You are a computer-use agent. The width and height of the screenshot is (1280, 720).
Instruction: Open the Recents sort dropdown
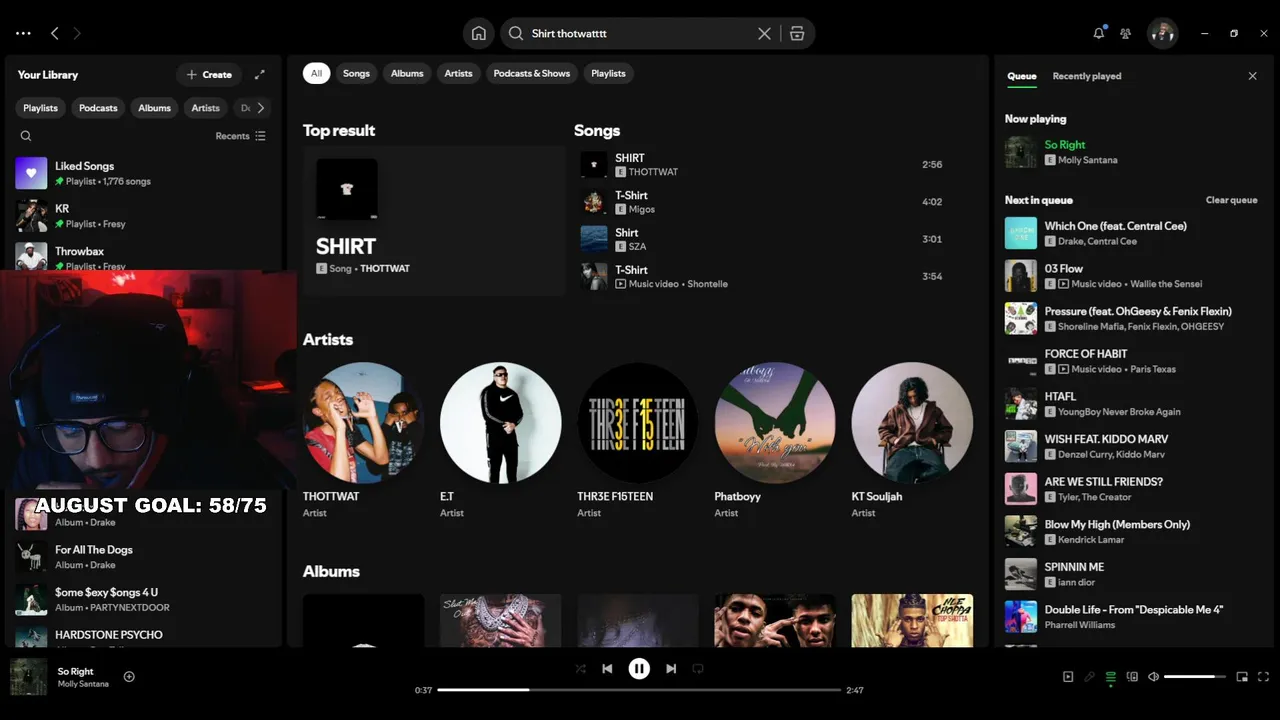241,136
